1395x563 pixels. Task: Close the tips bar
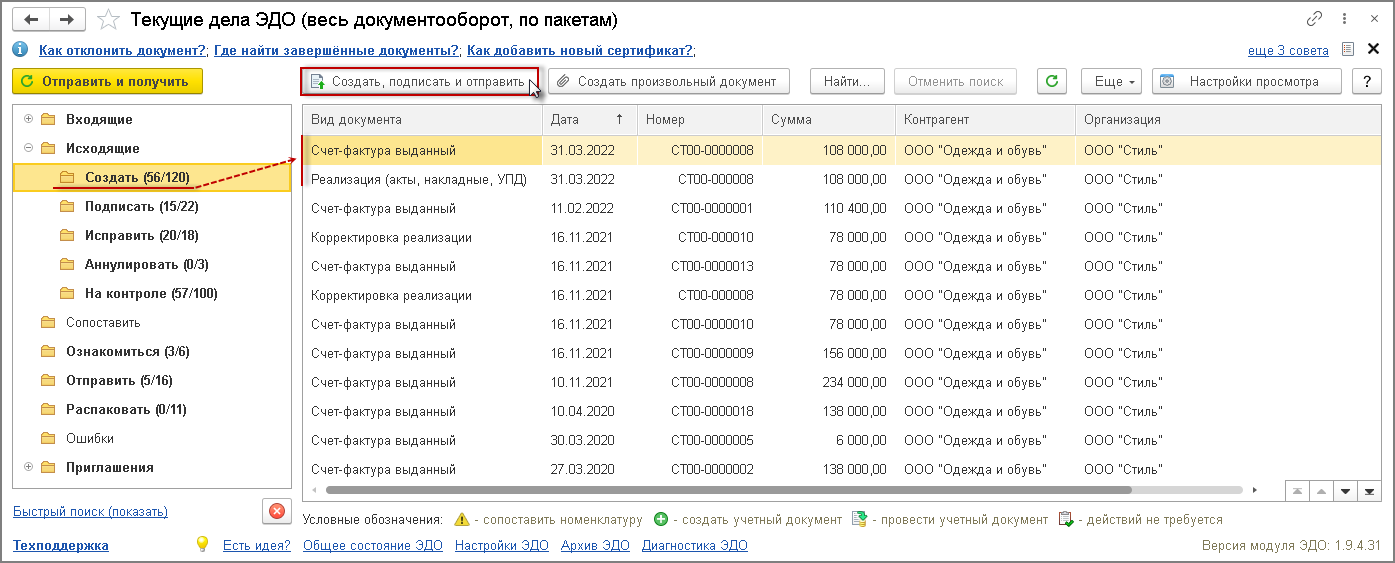coord(1374,49)
